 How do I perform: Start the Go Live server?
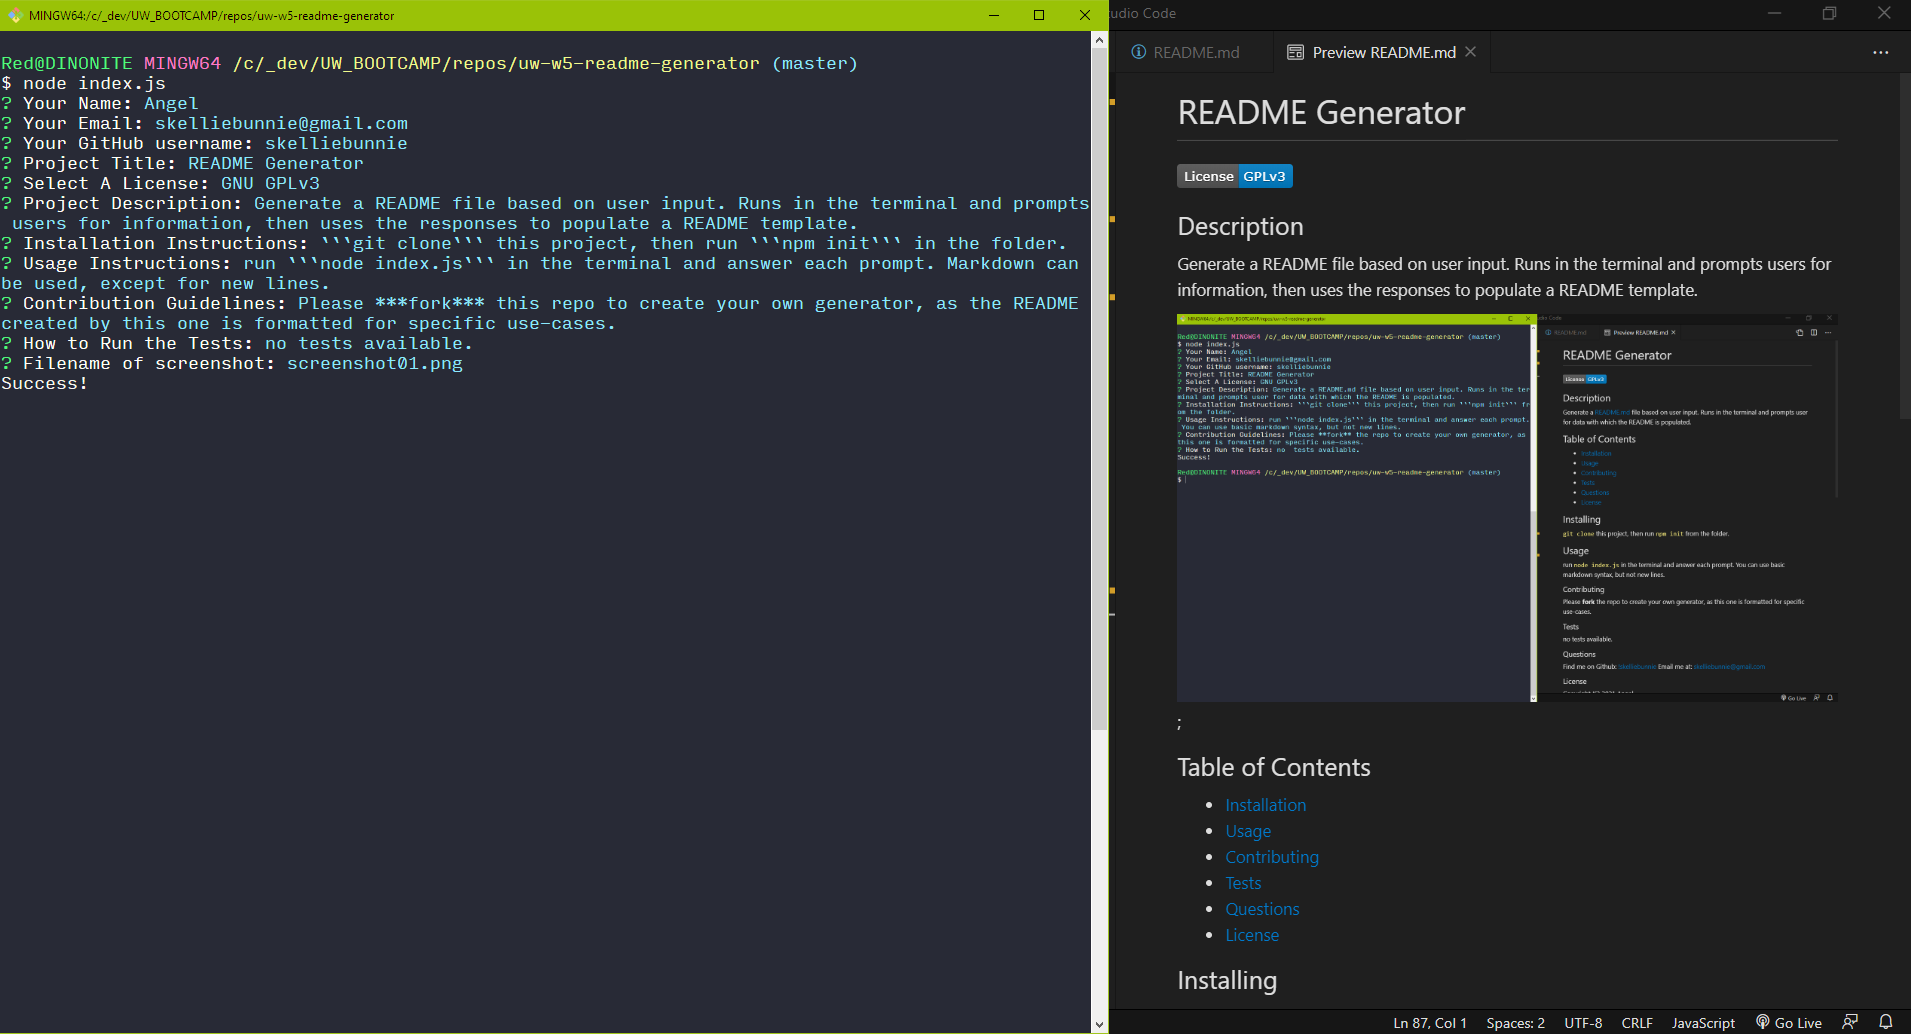coord(1789,1022)
